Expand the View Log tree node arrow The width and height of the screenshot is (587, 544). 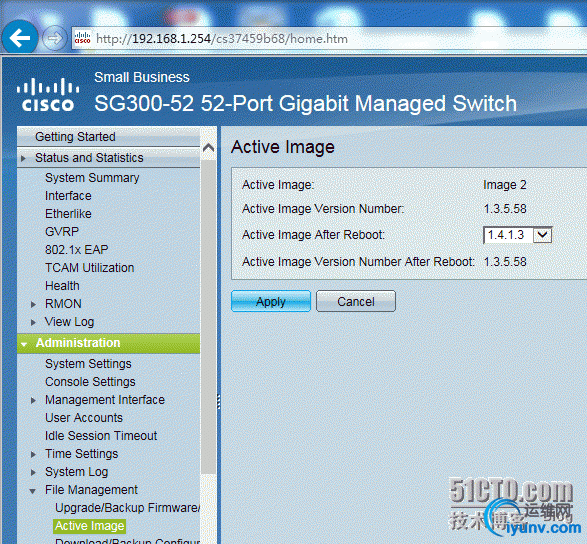point(33,322)
